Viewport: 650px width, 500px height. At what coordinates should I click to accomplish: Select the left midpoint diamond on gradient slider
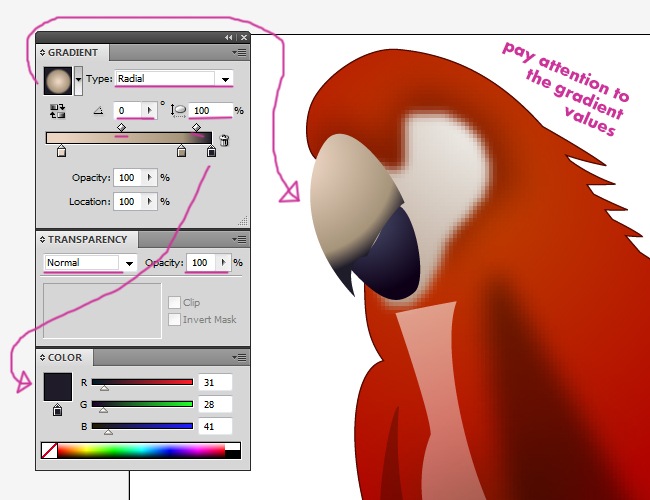point(121,127)
